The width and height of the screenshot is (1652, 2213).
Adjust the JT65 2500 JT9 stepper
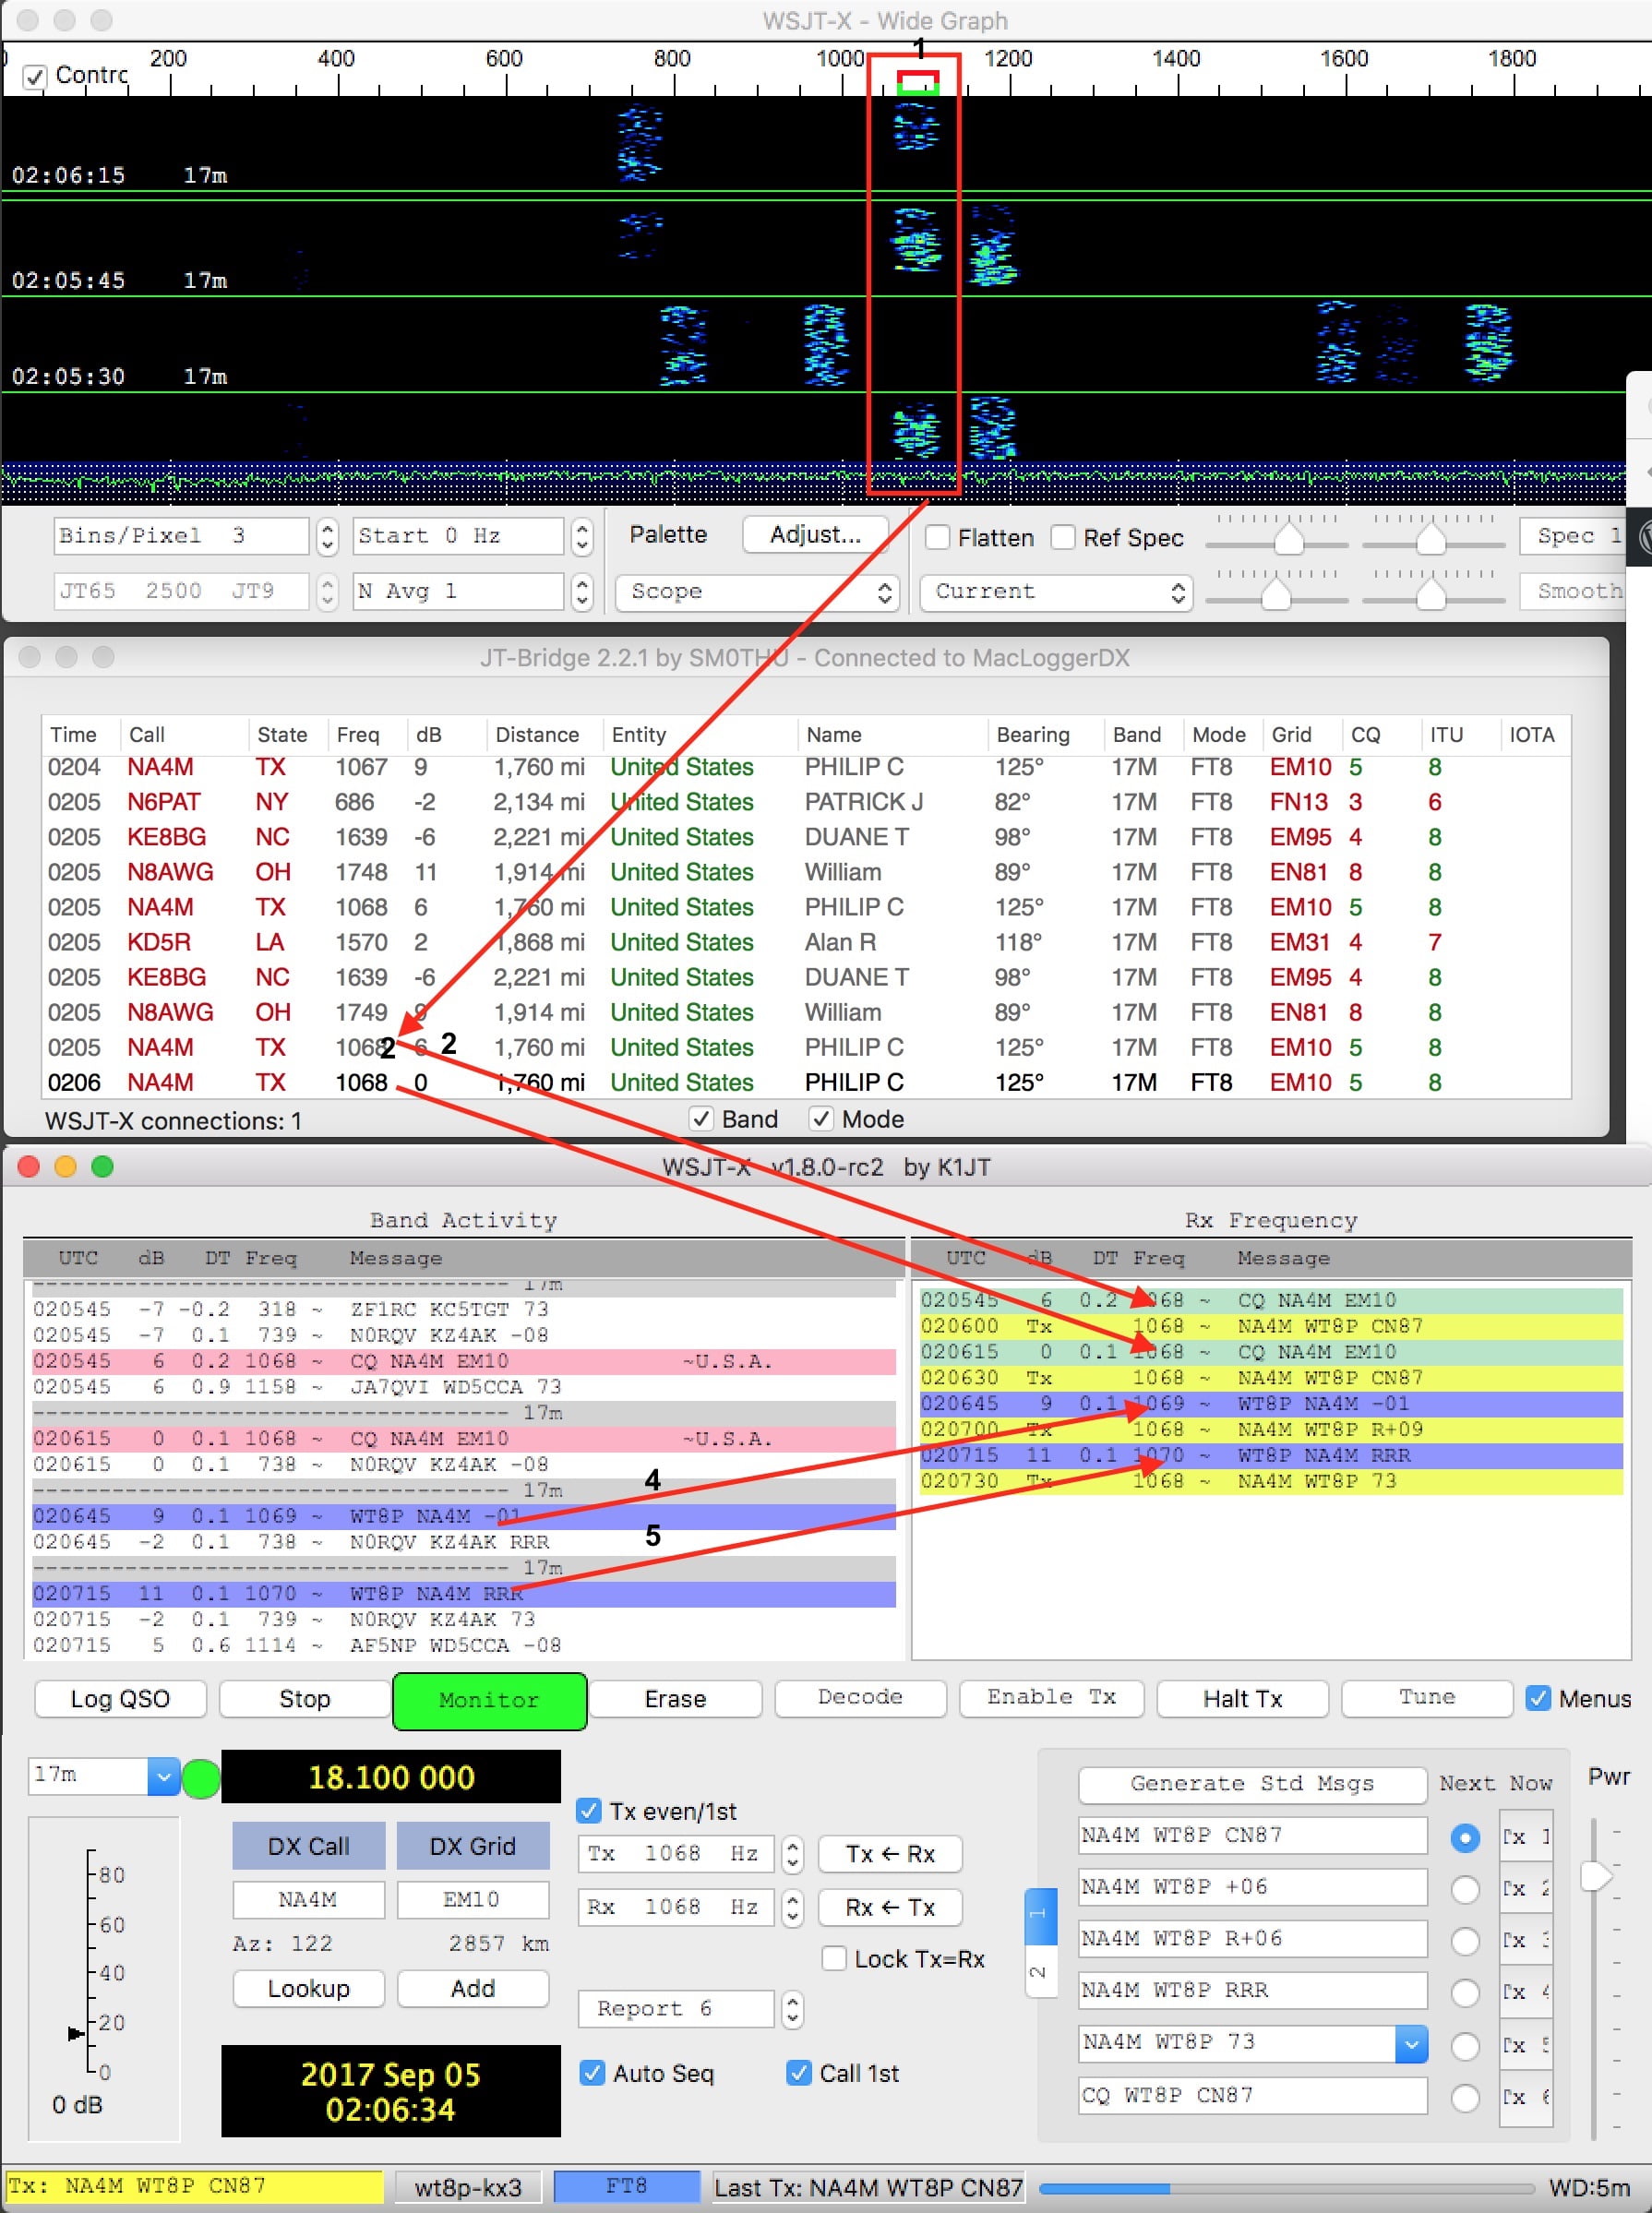click(x=327, y=592)
